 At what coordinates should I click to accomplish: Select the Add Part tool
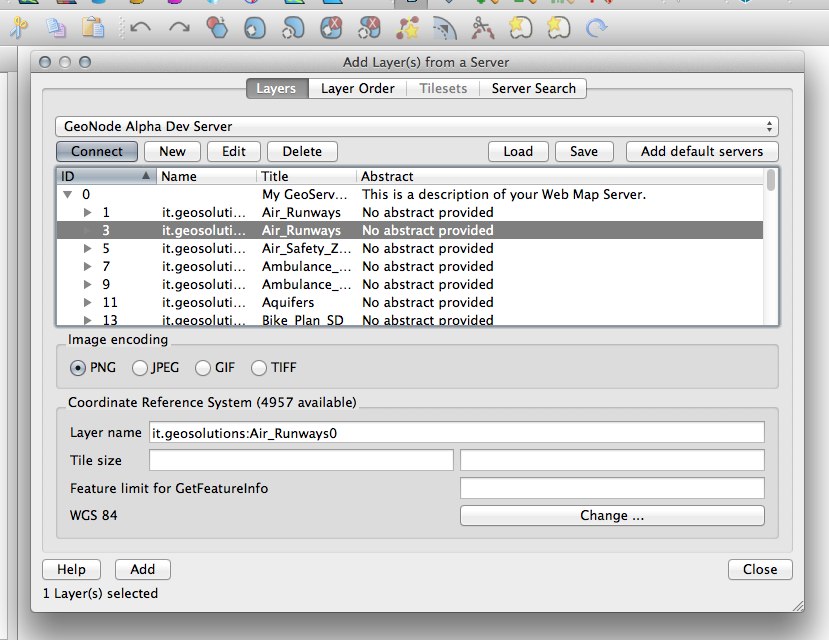293,27
